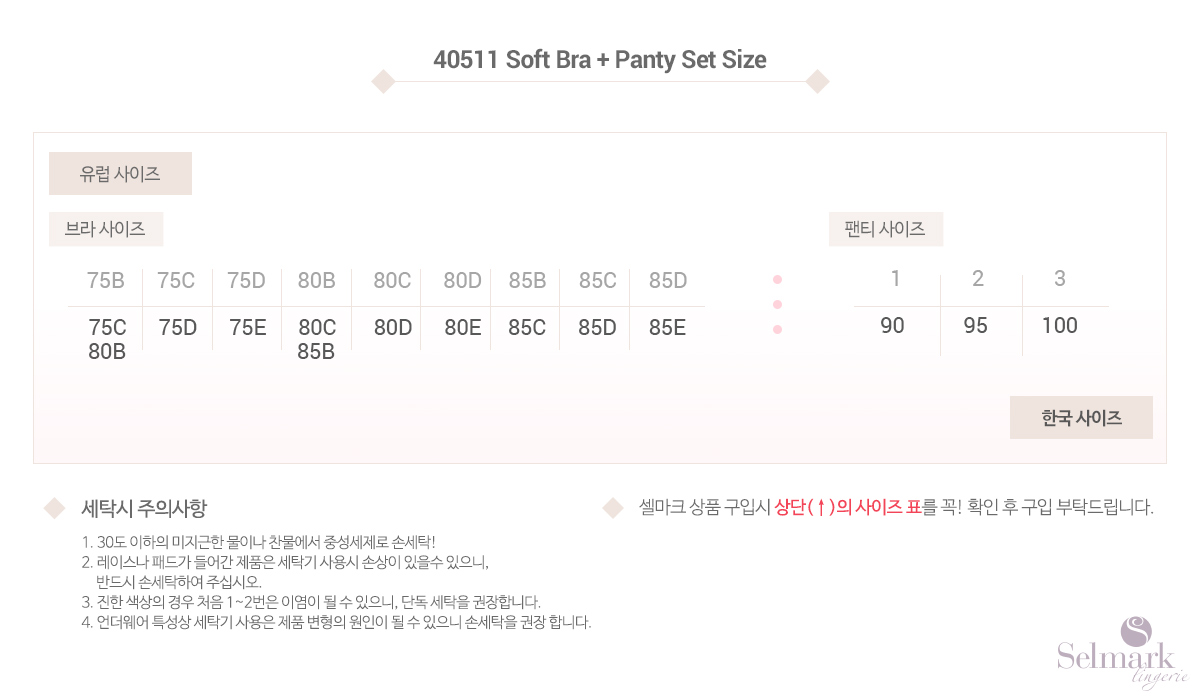Click the 브라 사이즈 tab label

pyautogui.click(x=105, y=229)
